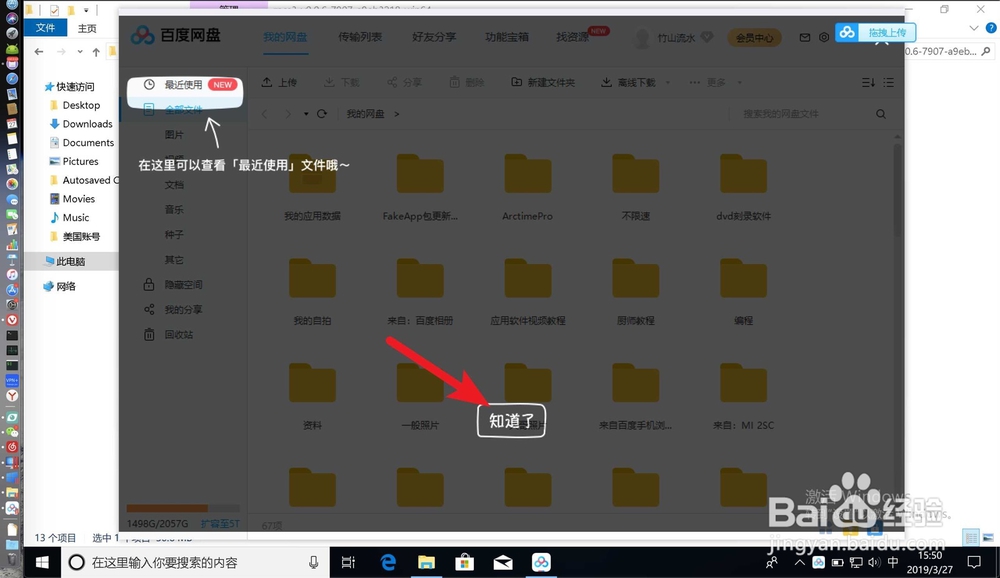Open the 文档 category in the sidebar
Screen dimensions: 1000x578
coord(173,184)
